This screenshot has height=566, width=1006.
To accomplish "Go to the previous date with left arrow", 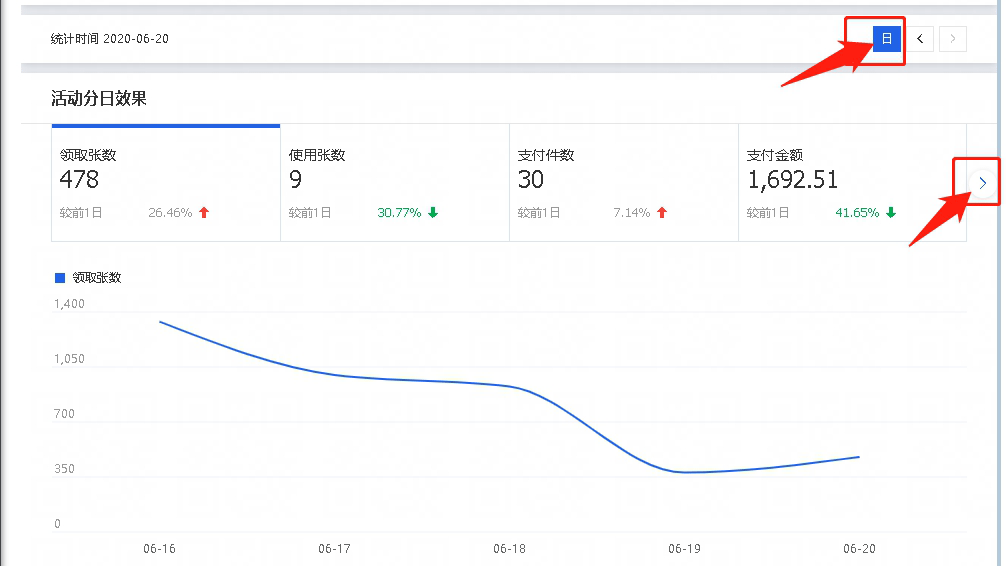I will (920, 39).
